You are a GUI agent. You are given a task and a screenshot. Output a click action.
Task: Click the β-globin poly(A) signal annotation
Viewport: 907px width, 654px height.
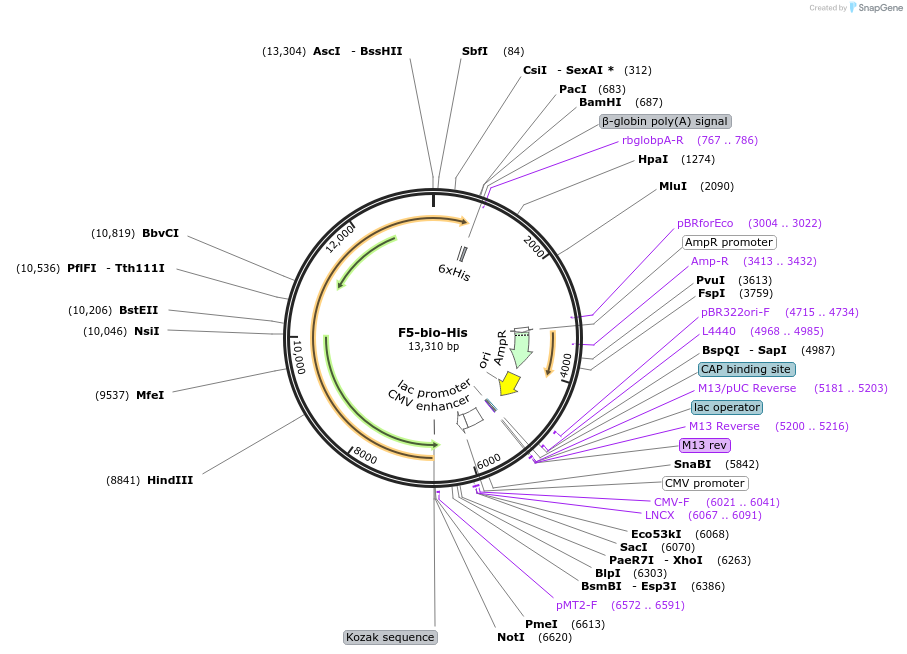[x=665, y=121]
